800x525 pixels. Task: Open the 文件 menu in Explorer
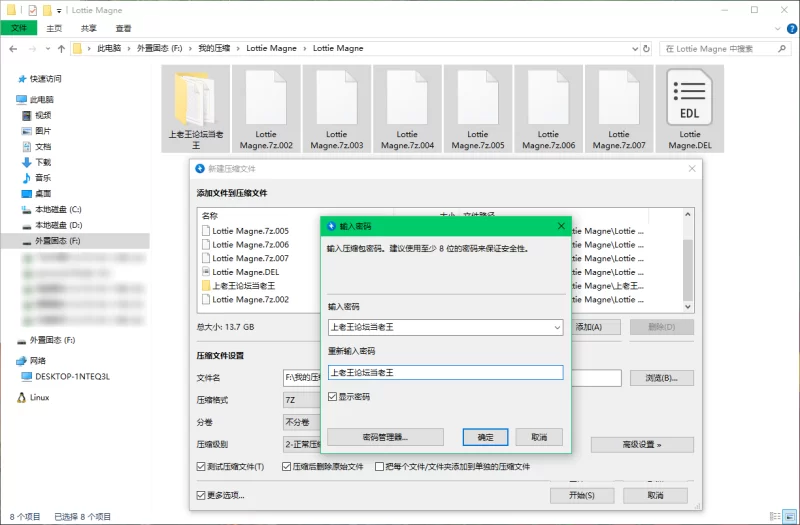click(19, 29)
